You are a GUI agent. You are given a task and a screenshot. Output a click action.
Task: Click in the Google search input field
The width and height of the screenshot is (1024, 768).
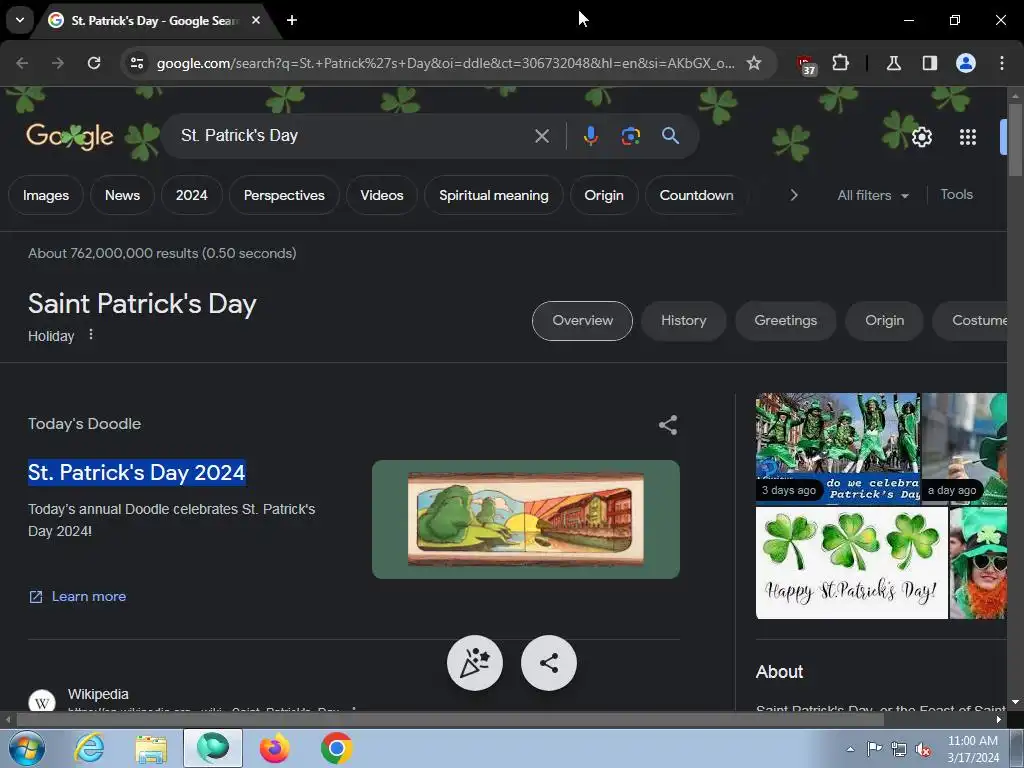tap(353, 136)
